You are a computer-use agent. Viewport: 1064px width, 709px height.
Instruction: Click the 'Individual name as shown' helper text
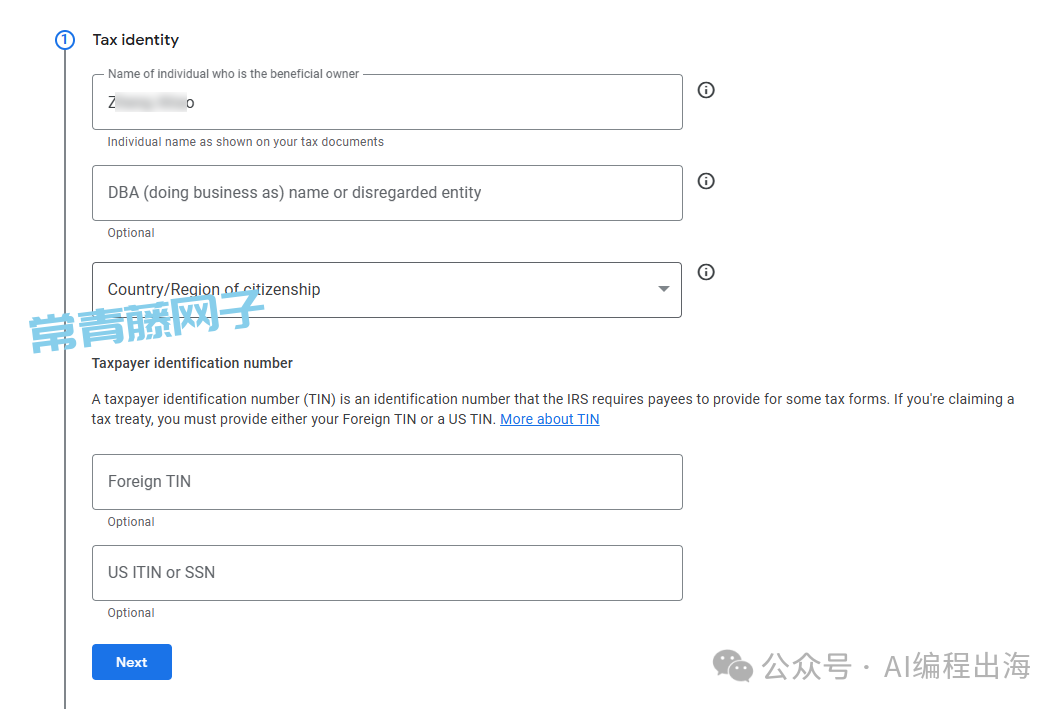245,142
